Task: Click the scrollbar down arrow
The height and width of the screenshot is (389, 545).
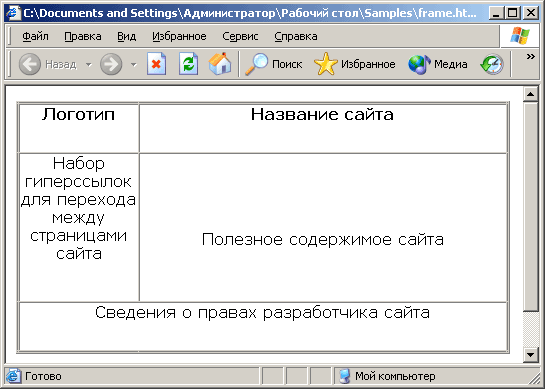Action: 530,355
